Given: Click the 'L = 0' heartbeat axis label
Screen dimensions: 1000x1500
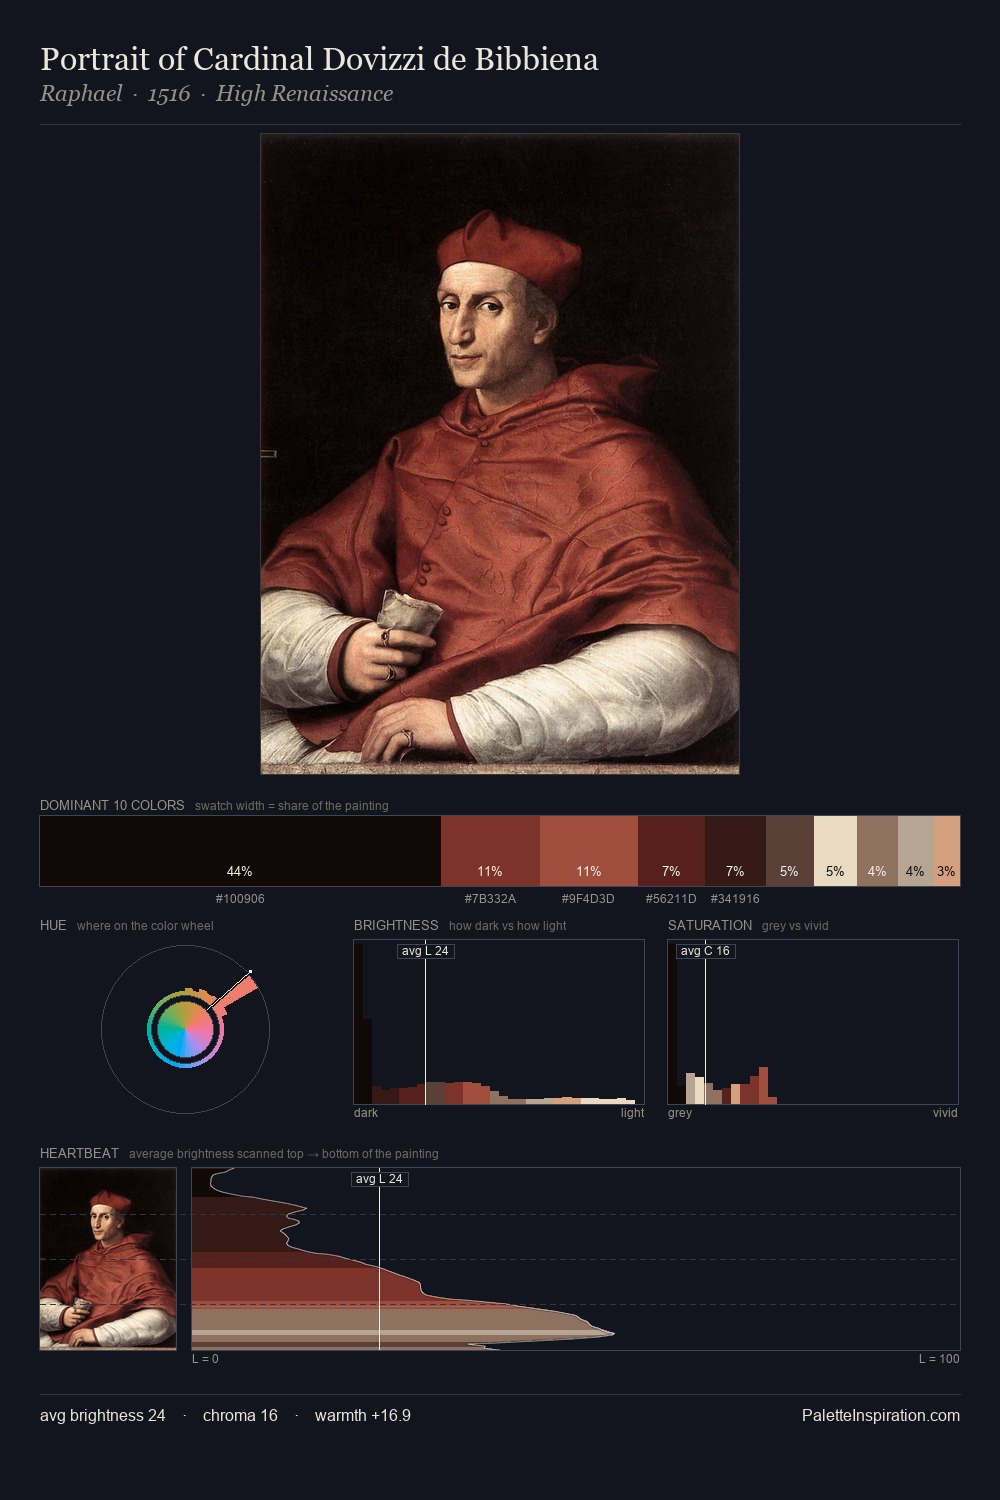Looking at the screenshot, I should click(205, 1359).
